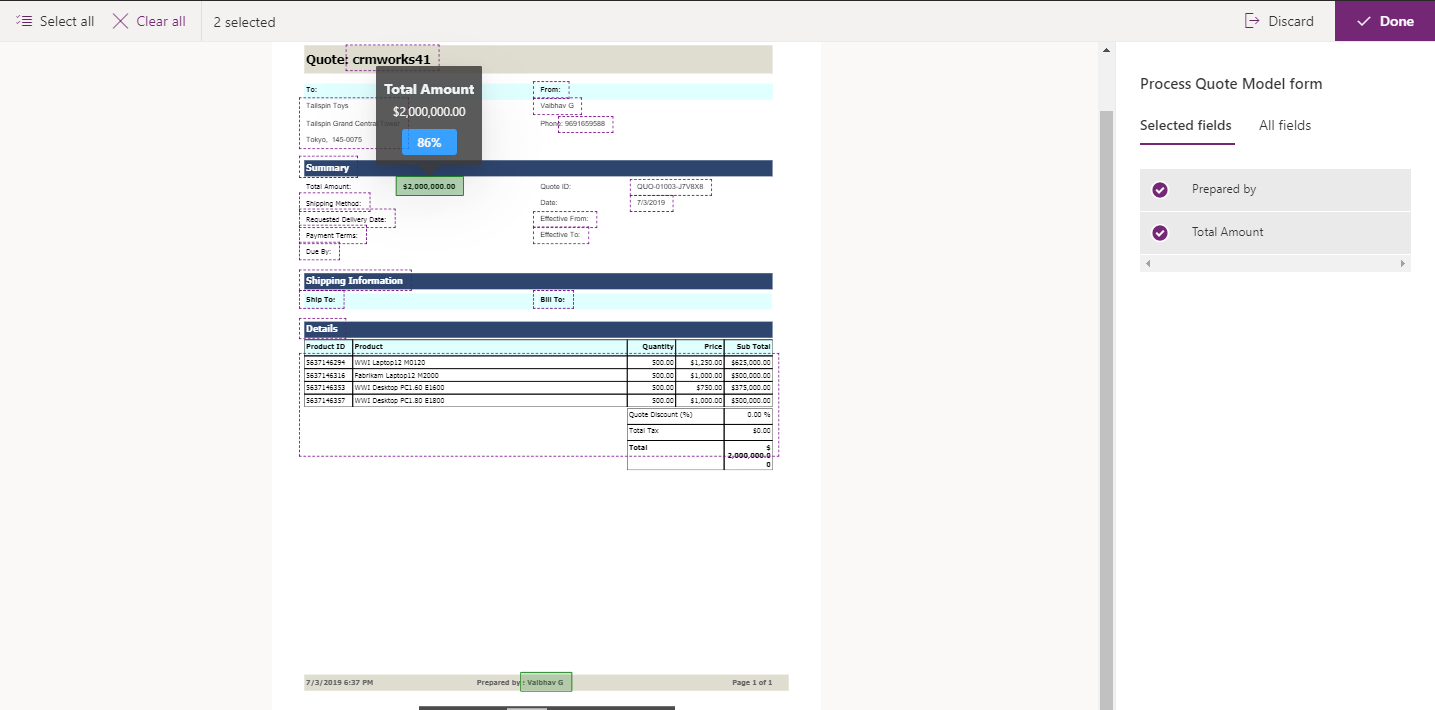Select the From: label field
This screenshot has height=710, width=1435.
pos(551,90)
